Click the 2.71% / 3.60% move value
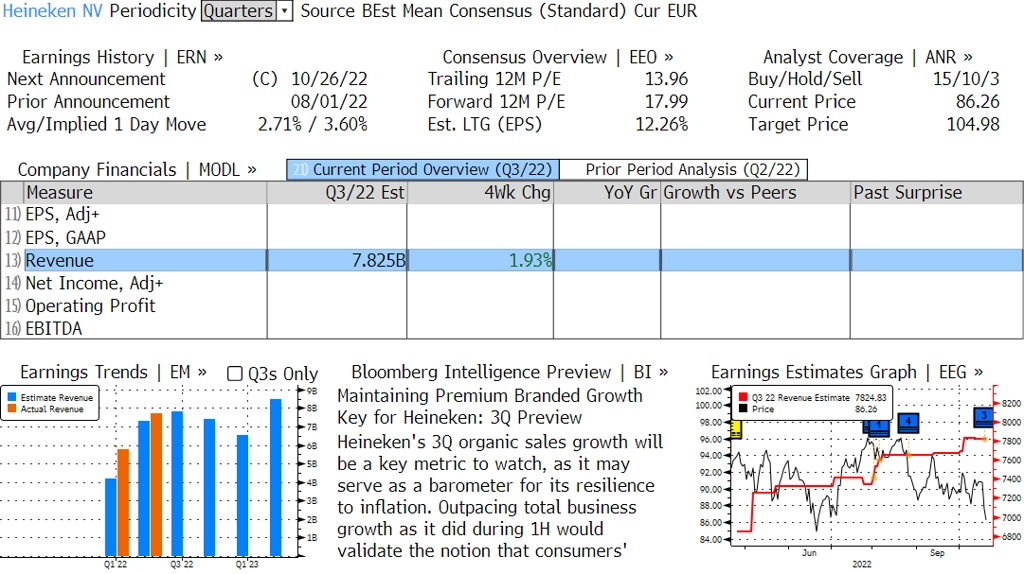Screen dimensions: 1024x574 (x=313, y=125)
